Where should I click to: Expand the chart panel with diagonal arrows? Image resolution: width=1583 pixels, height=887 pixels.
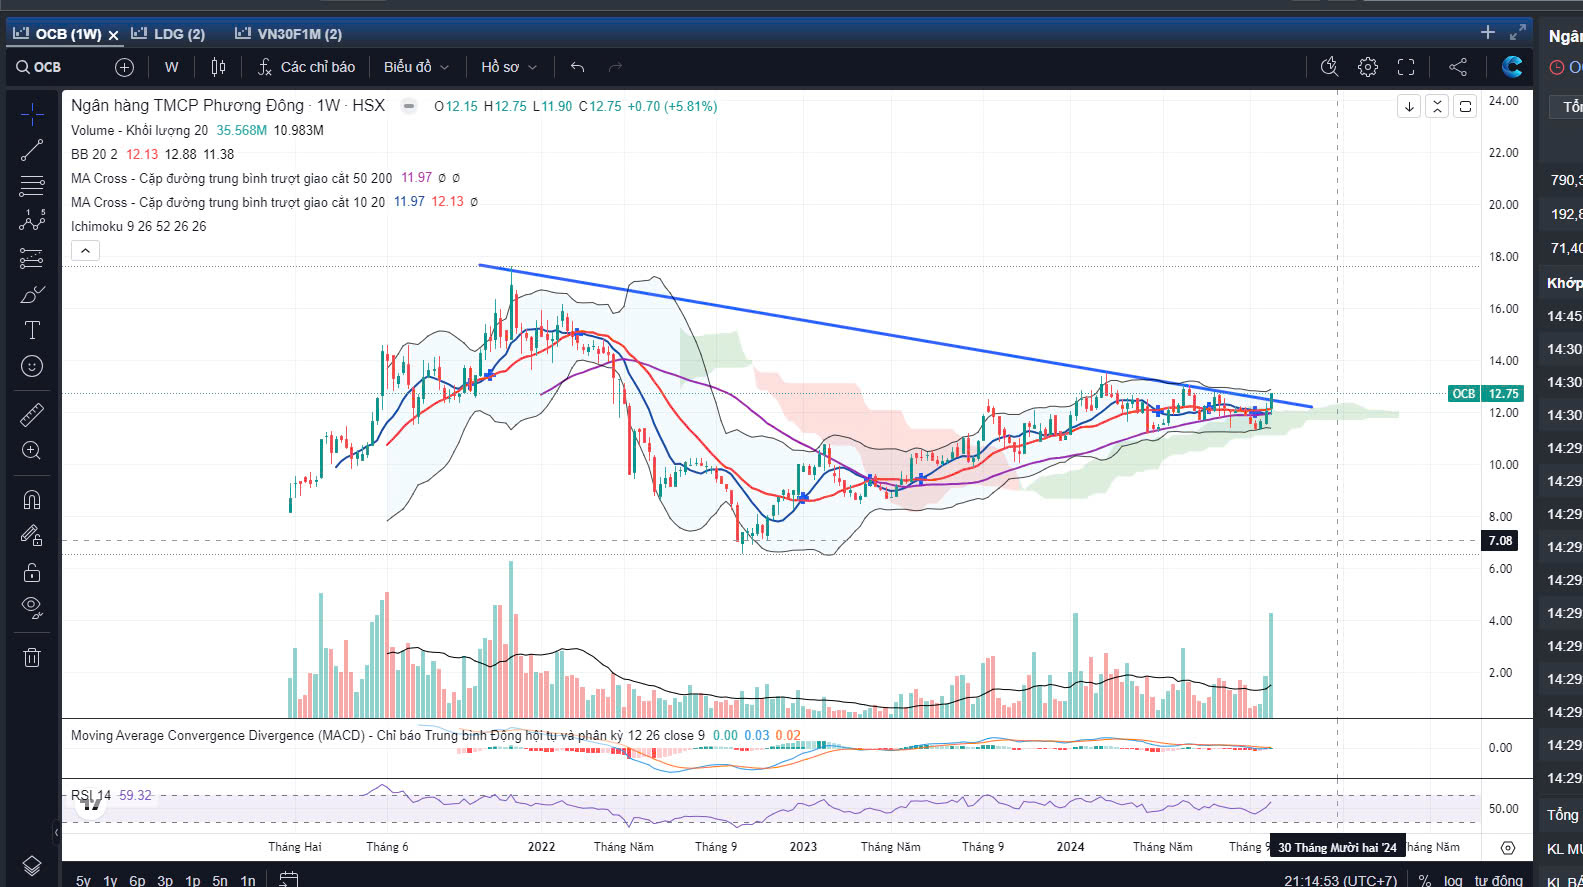click(1518, 32)
